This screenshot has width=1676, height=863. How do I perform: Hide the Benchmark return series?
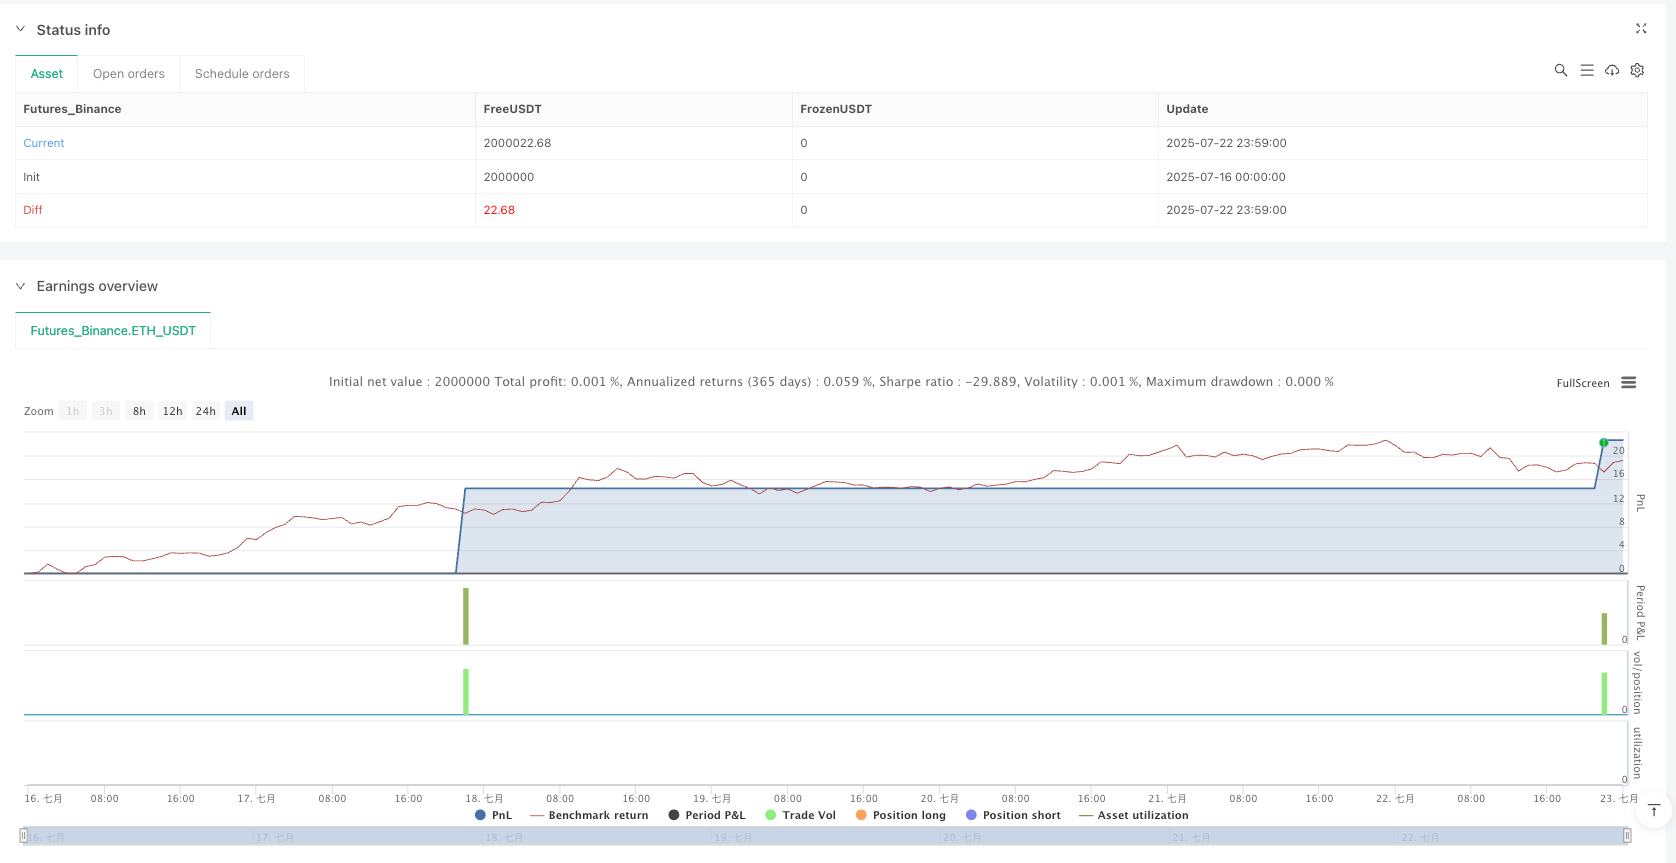(589, 815)
